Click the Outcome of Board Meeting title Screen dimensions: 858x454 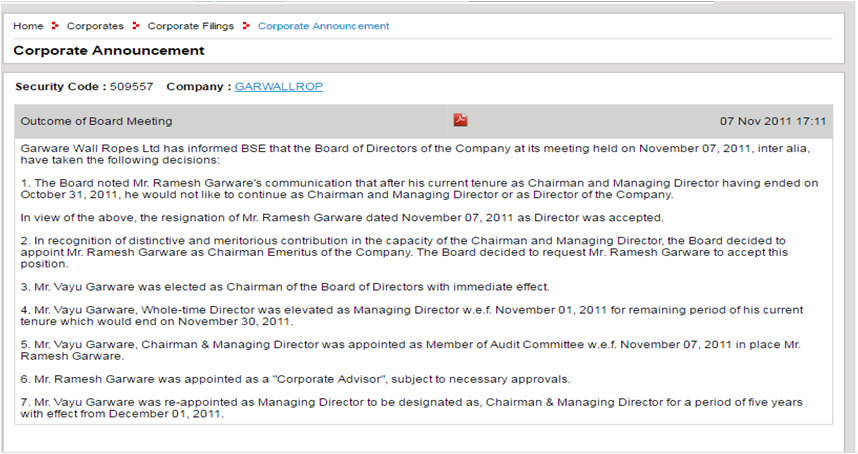[x=96, y=121]
